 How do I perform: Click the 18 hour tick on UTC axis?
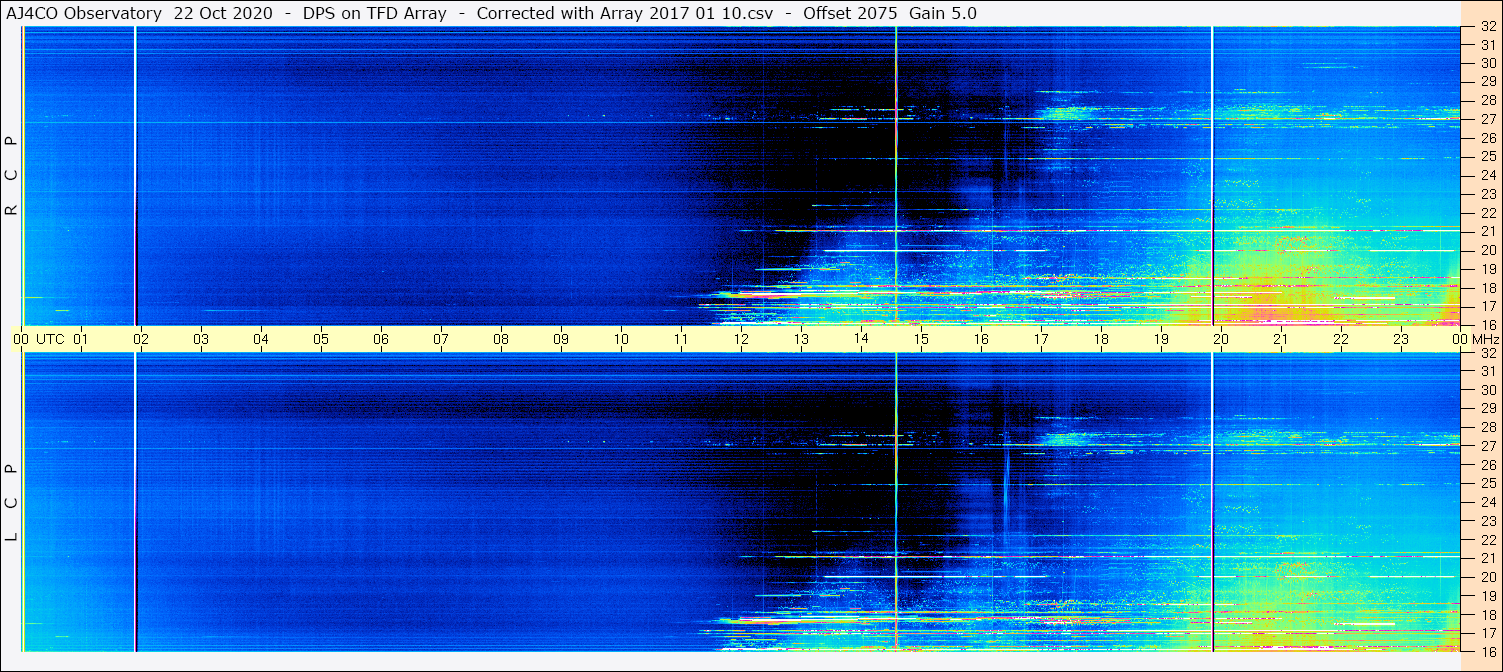(1101, 339)
